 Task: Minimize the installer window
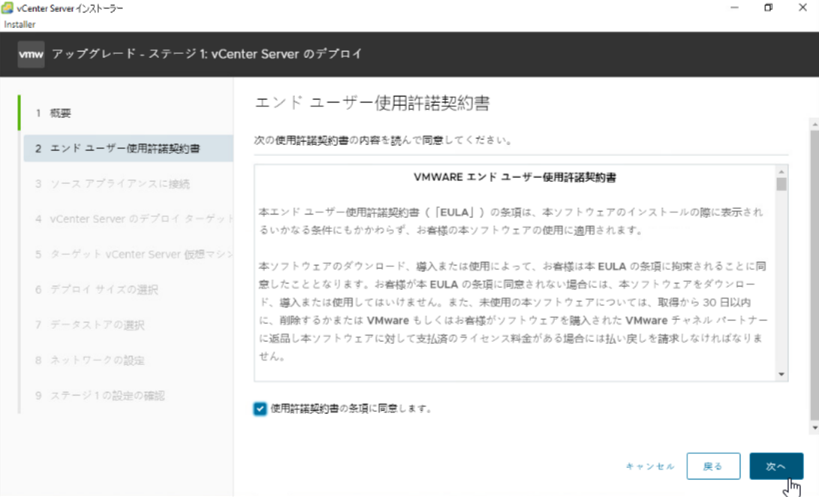[734, 8]
